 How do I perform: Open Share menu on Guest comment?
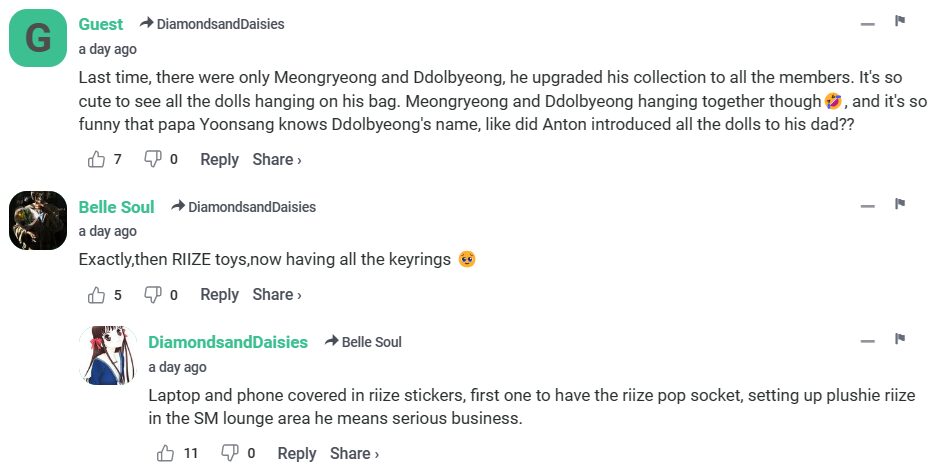tap(277, 159)
